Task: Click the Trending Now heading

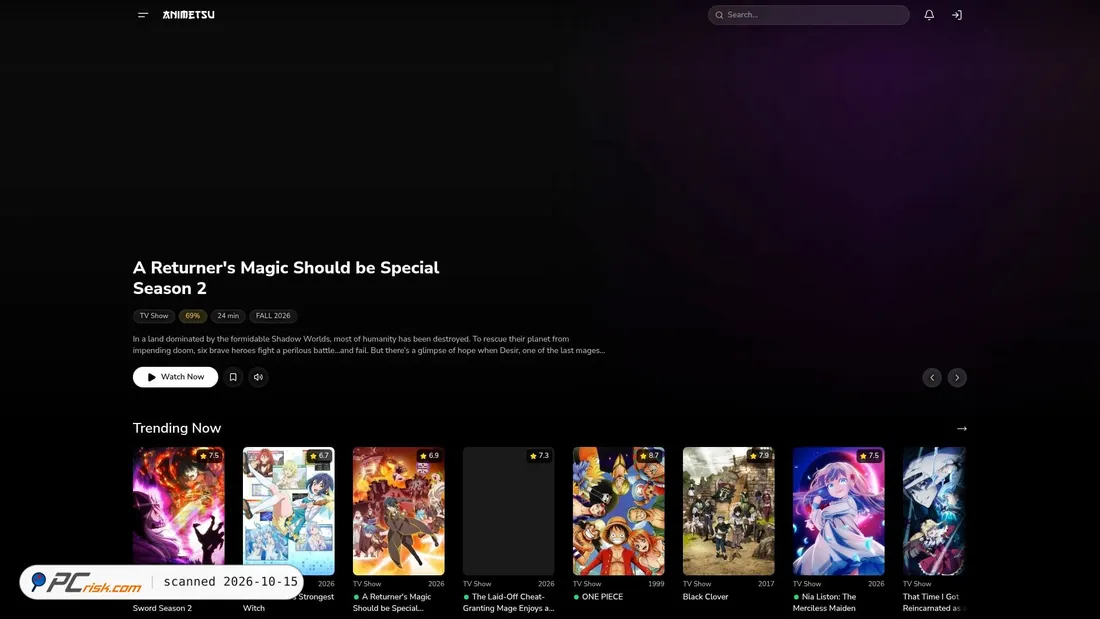Action: coord(177,428)
